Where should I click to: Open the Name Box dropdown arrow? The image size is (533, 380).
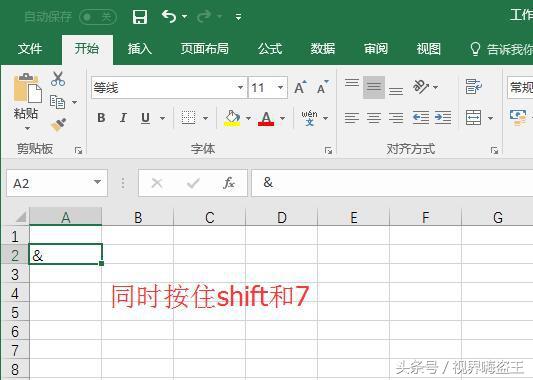pyautogui.click(x=98, y=182)
